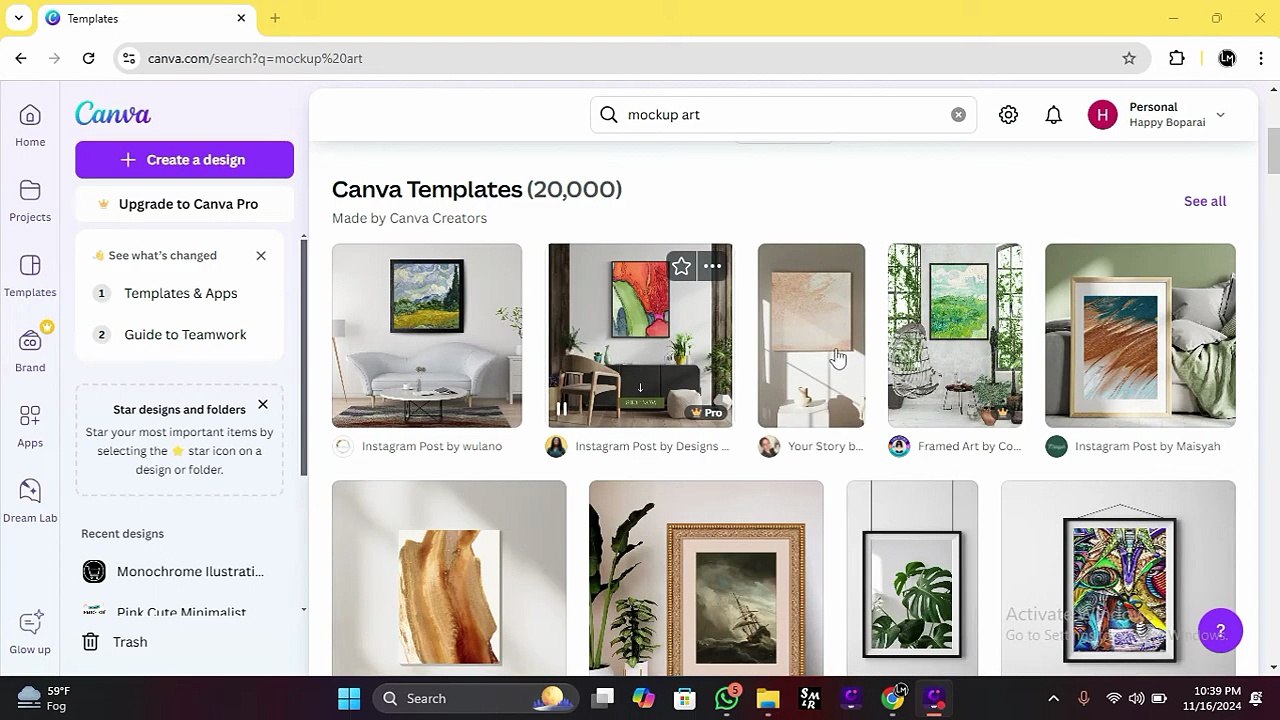Open a new browser tab
Image resolution: width=1280 pixels, height=720 pixels.
[x=274, y=18]
